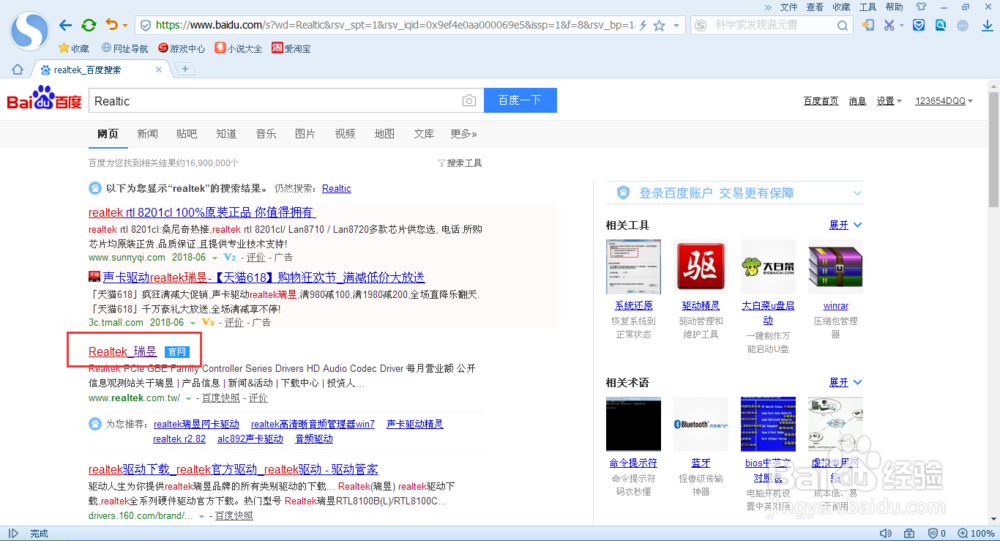Open the realtek驱动下载 驱动管家 result

(233, 470)
